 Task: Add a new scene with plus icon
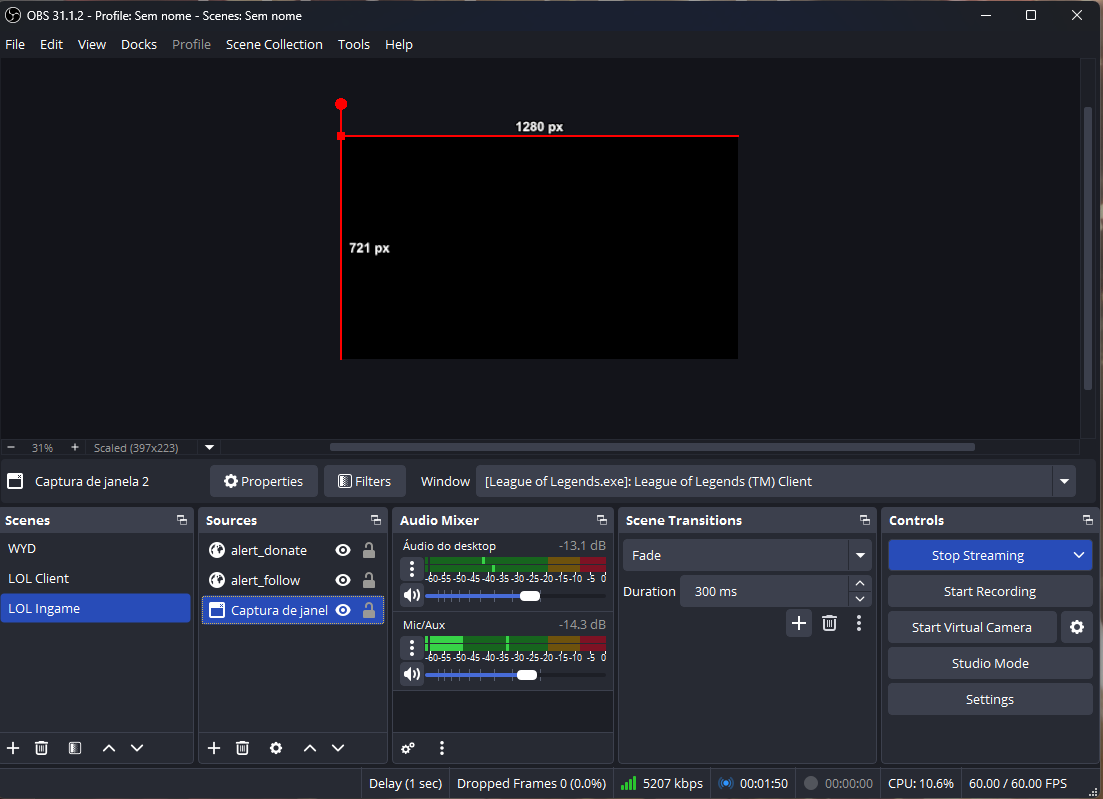[x=13, y=748]
